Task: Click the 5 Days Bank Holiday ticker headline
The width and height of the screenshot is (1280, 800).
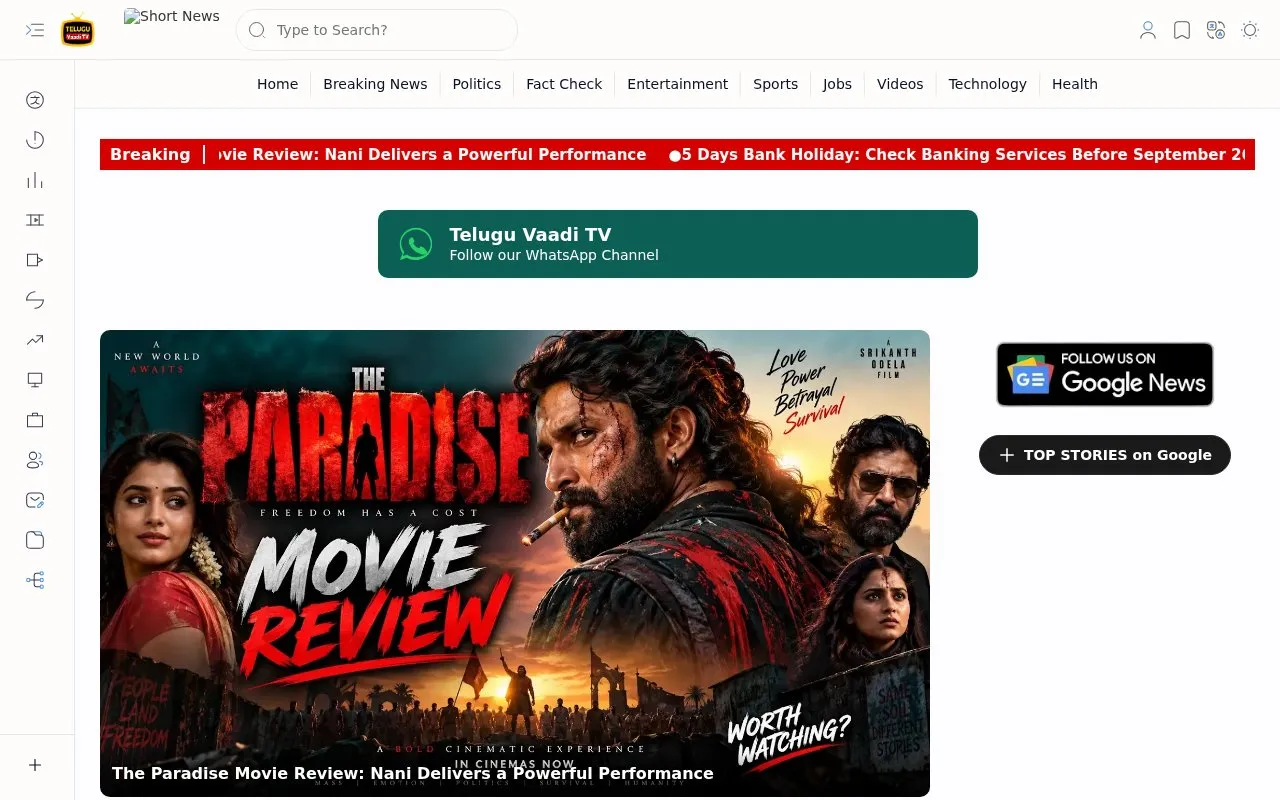Action: [x=963, y=155]
